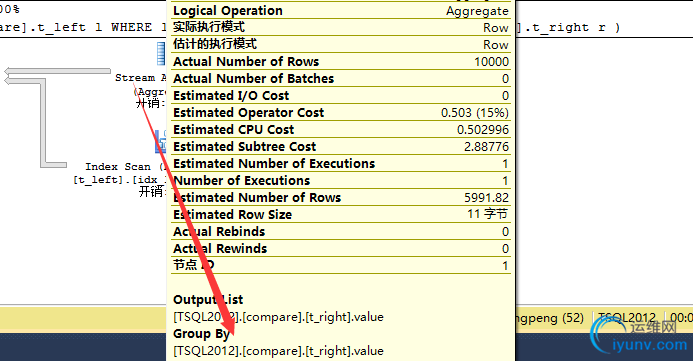Click the 估计的执行模式 row
Viewport: 693px width, 361px height.
(x=341, y=44)
